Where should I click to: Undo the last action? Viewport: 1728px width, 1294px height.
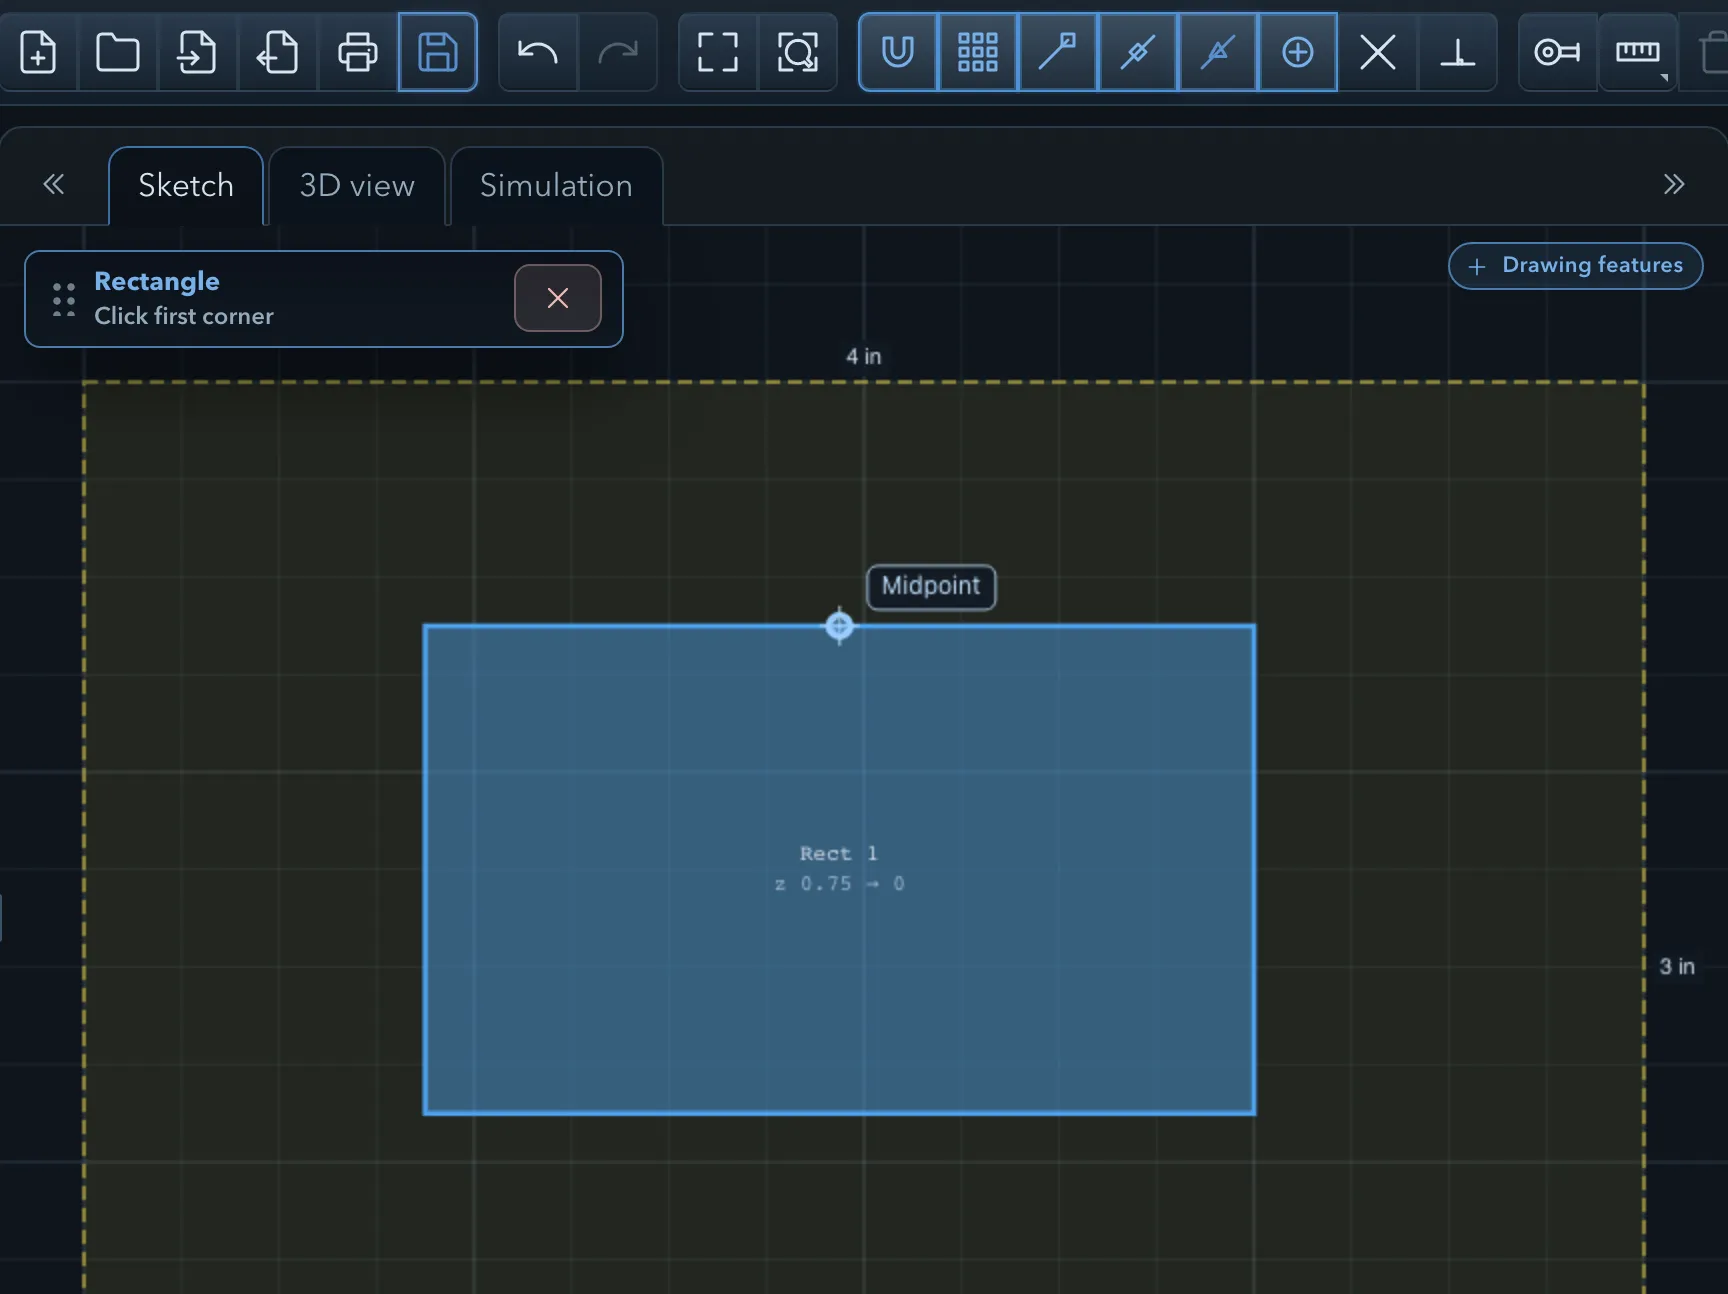538,52
